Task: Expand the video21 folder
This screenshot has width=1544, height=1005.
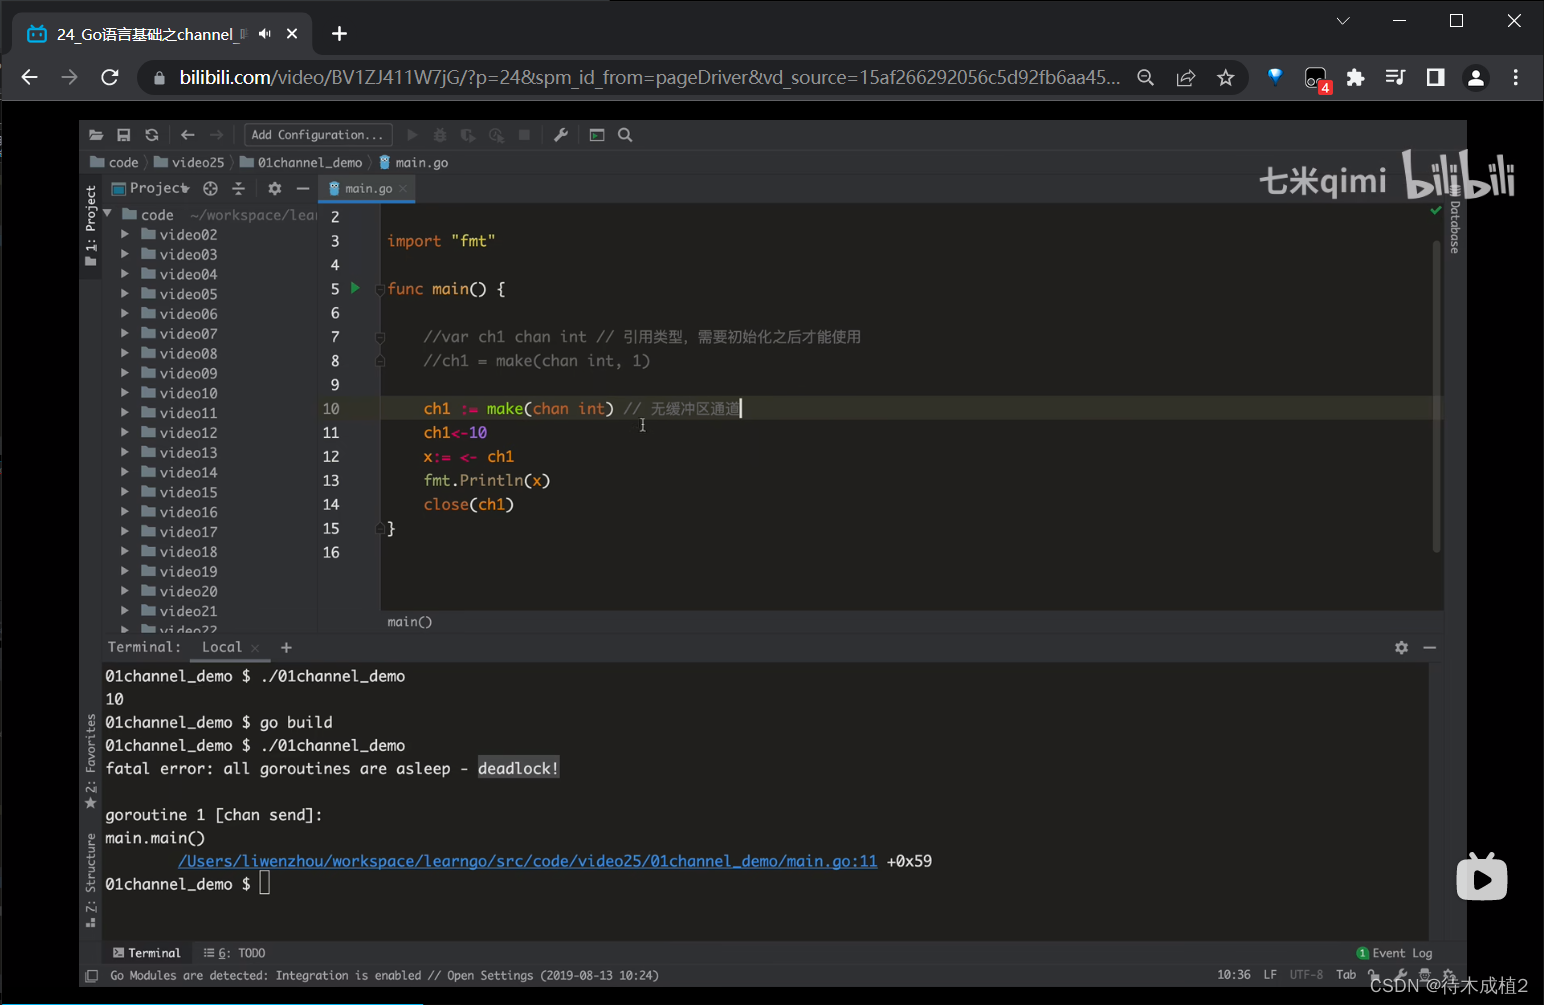Action: tap(125, 611)
